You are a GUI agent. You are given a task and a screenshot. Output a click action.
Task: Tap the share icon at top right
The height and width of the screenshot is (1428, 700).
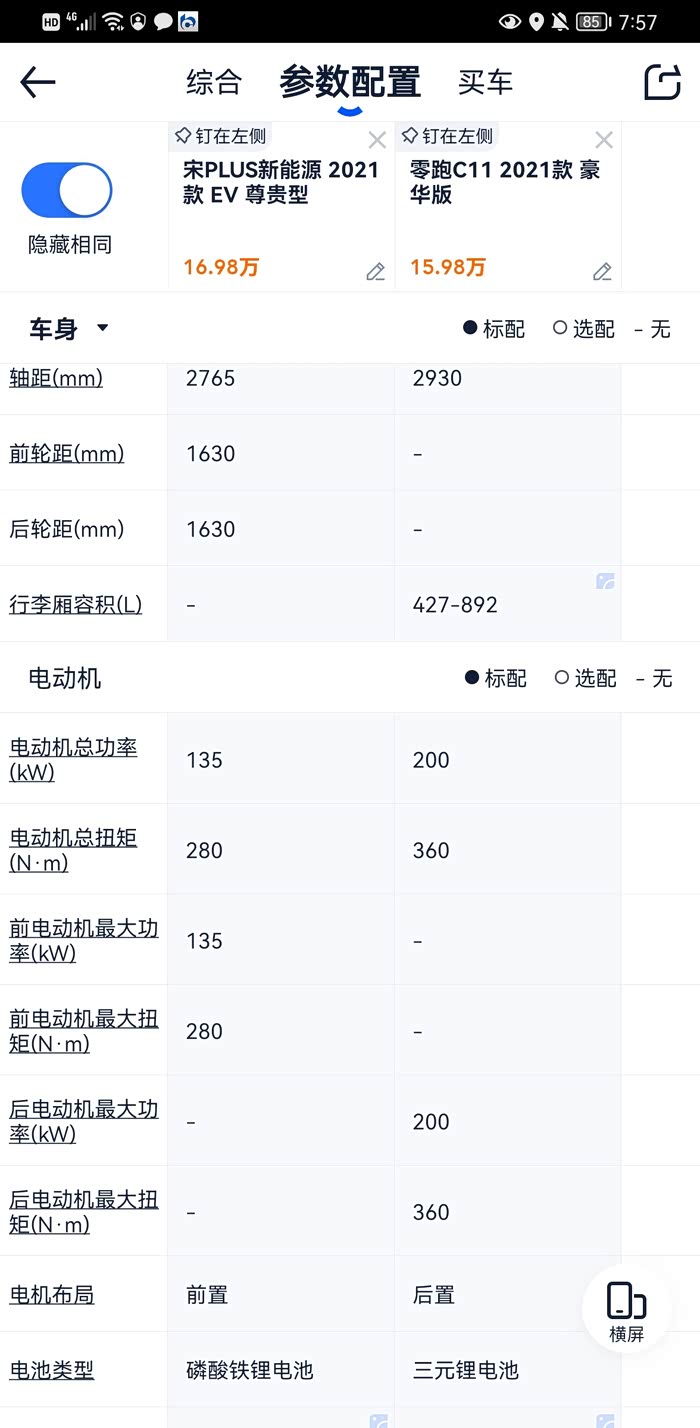[662, 82]
